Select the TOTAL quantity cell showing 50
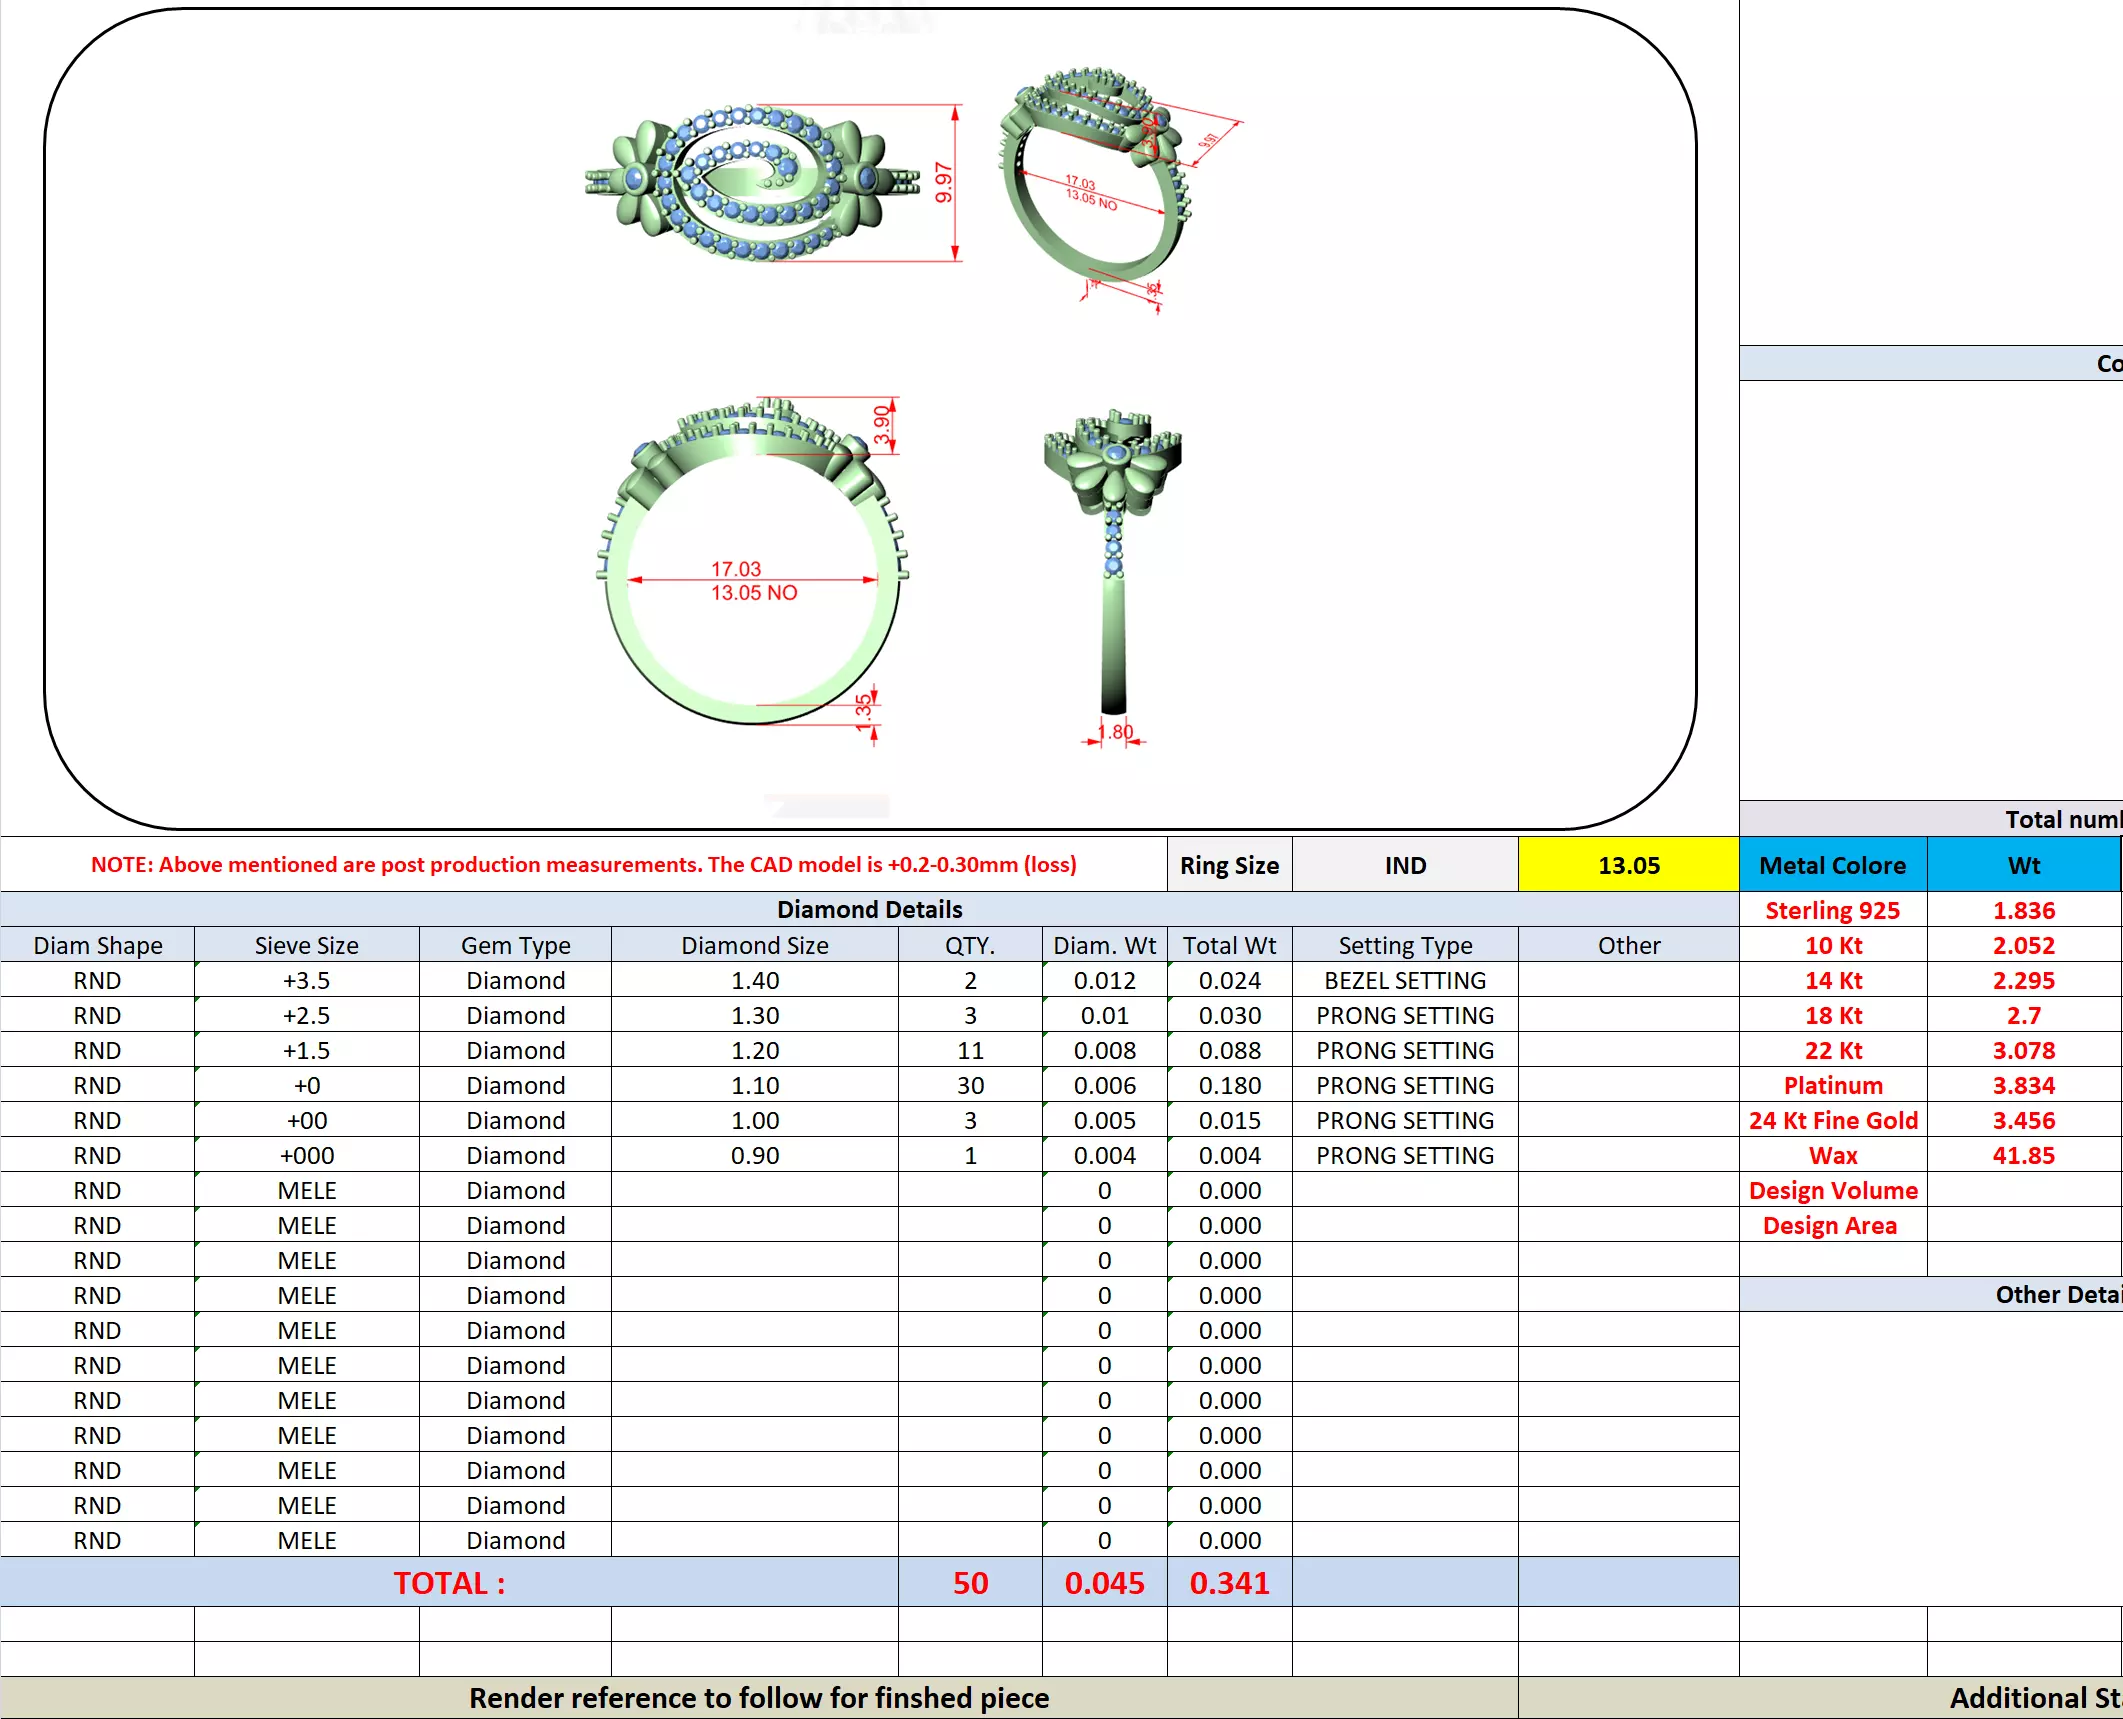2123x1719 pixels. pos(970,1583)
